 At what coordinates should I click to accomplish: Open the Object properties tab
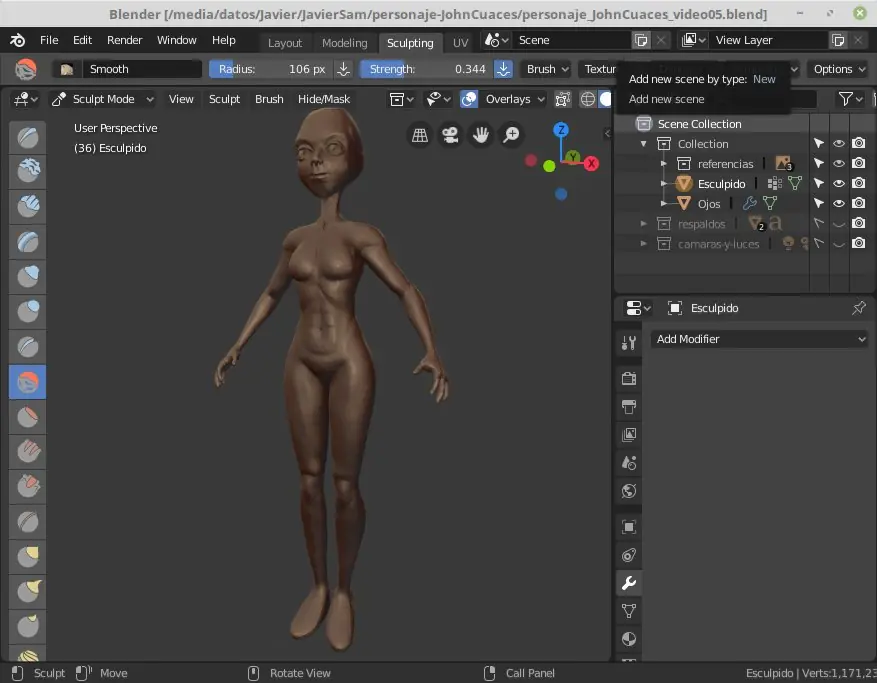click(629, 527)
